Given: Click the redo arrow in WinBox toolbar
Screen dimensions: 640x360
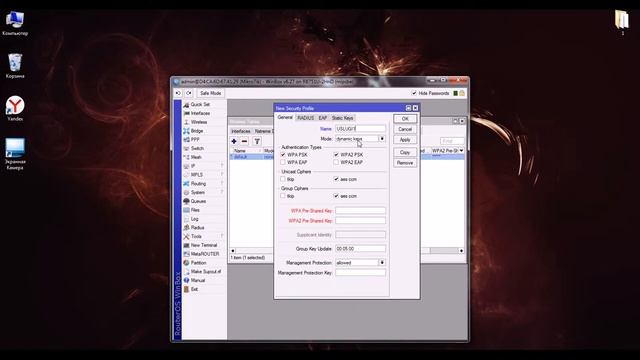Looking at the screenshot, I should [x=189, y=93].
